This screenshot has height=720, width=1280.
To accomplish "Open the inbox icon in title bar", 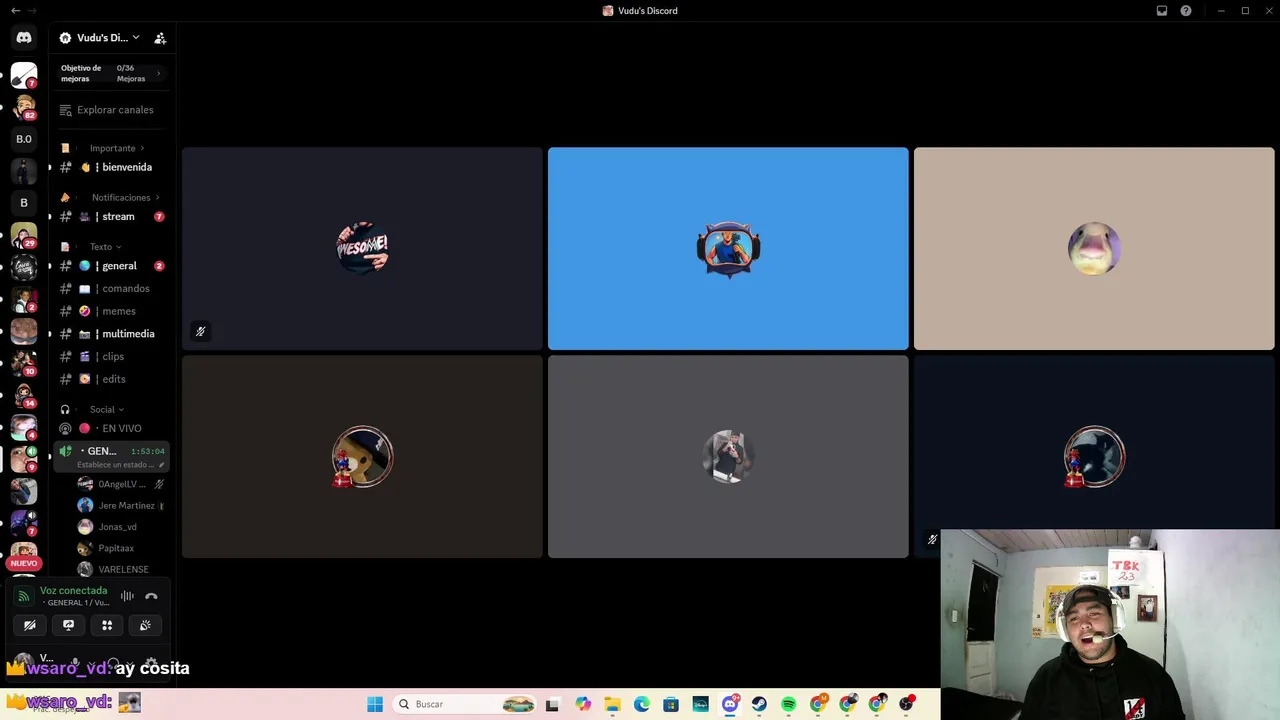I will (1162, 11).
